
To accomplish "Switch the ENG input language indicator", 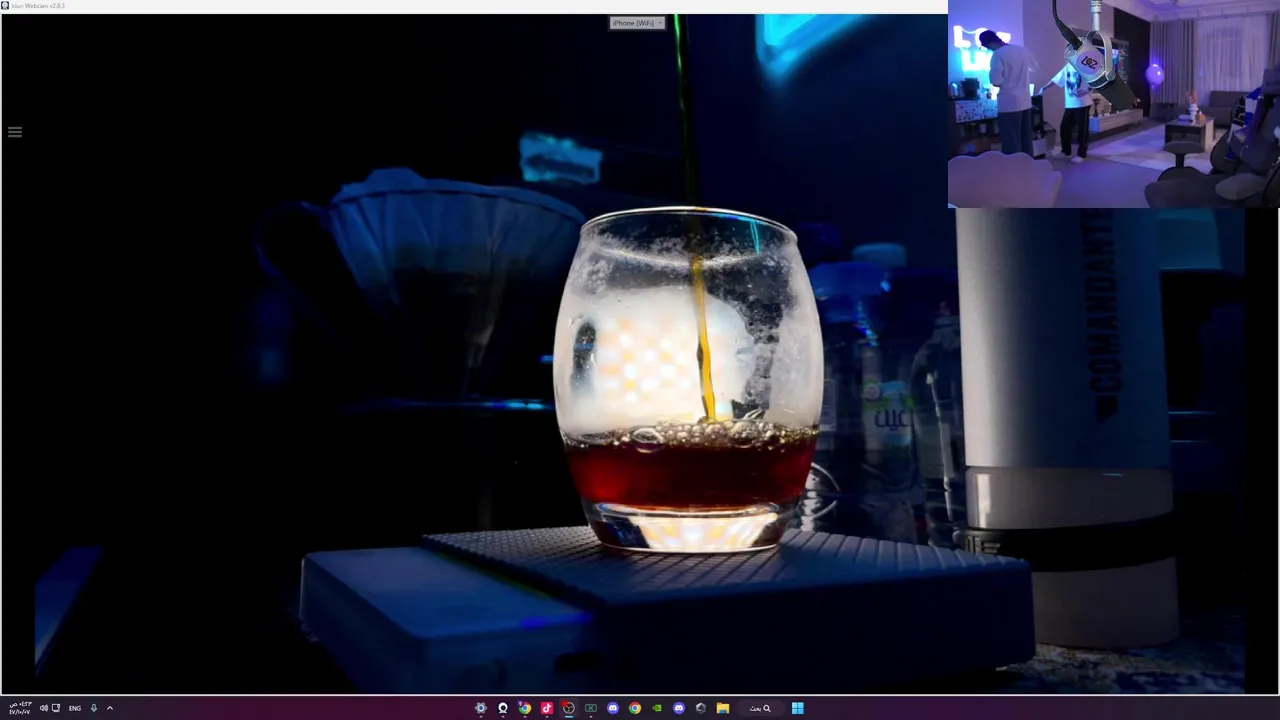I will click(75, 708).
